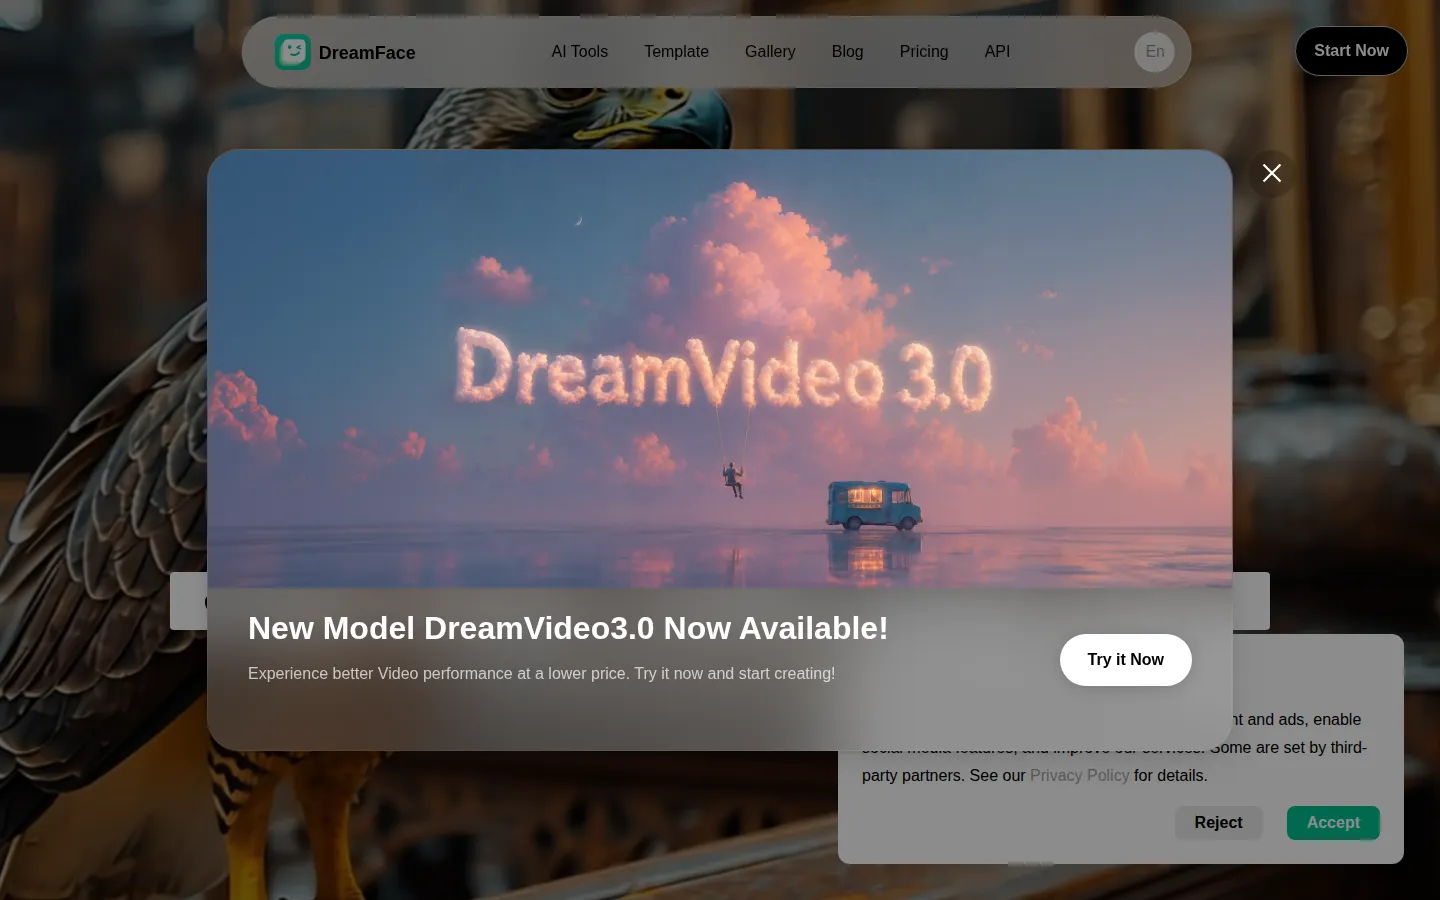Go to the Template page

pyautogui.click(x=676, y=52)
